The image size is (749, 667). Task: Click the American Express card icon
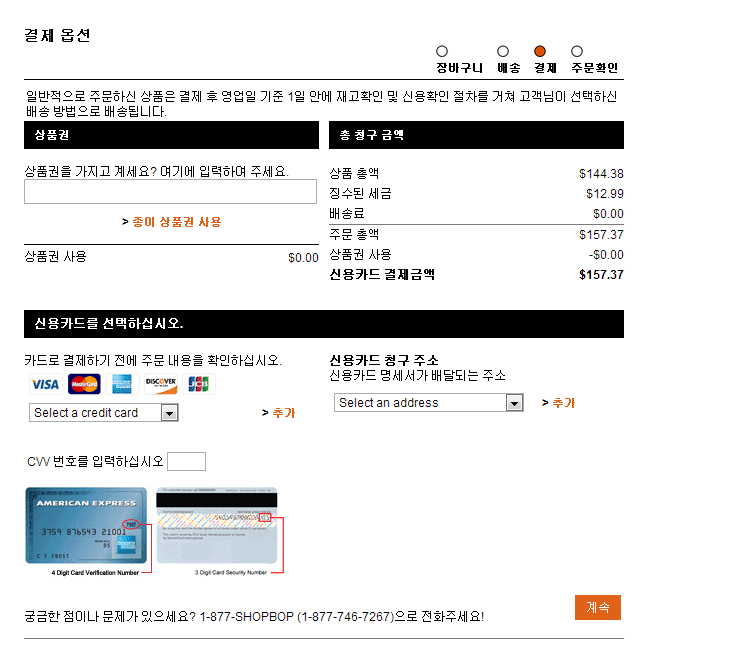click(x=122, y=384)
